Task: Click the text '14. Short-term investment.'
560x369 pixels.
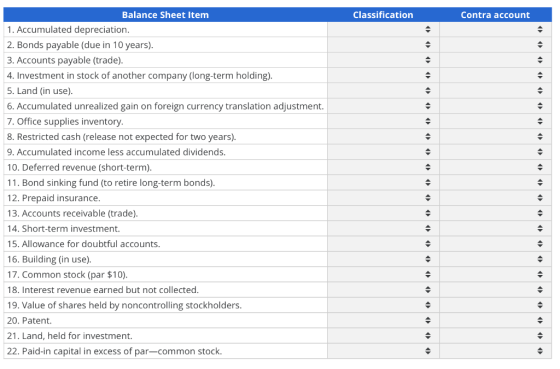Action: point(64,229)
